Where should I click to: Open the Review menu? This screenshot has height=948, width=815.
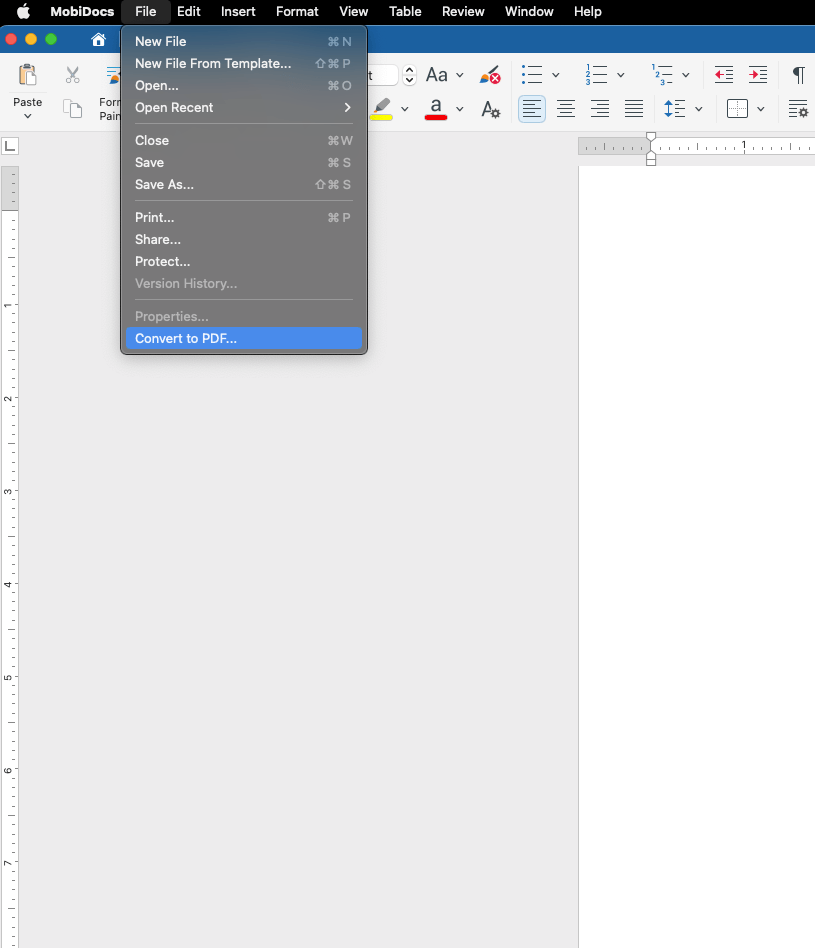pyautogui.click(x=463, y=12)
